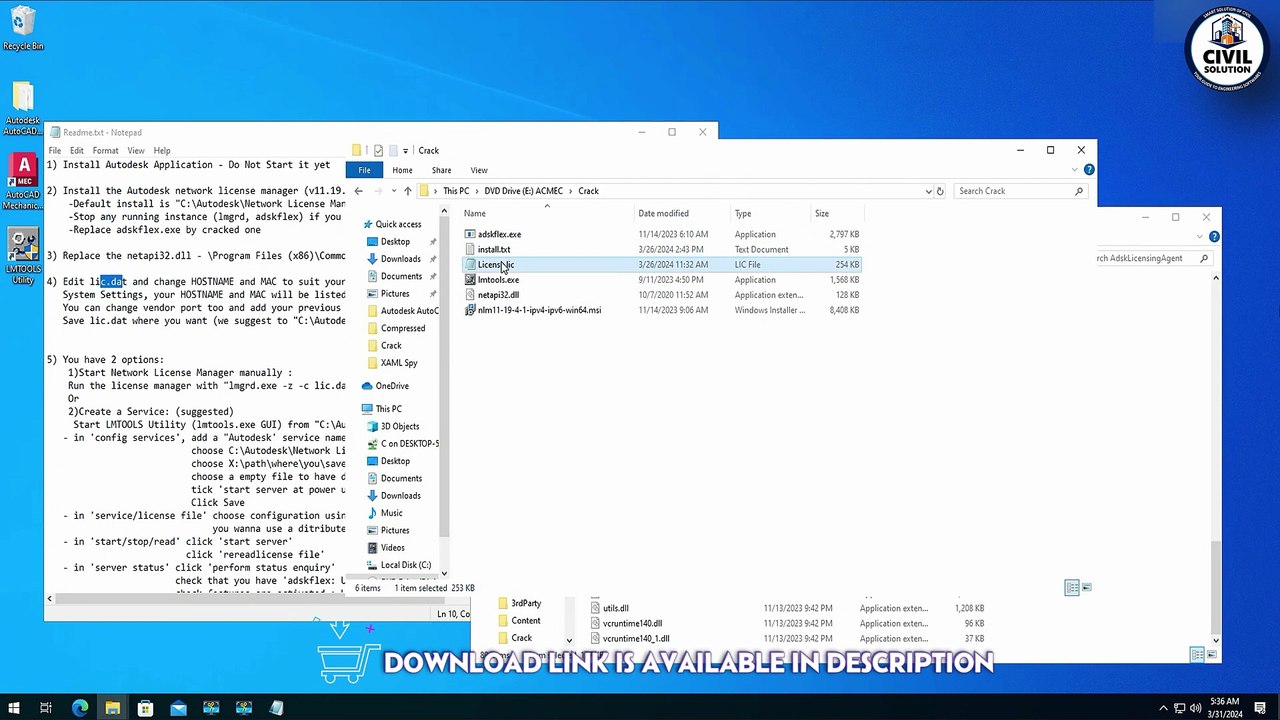Open Explorer help question mark icon
Image resolution: width=1280 pixels, height=720 pixels.
click(x=1089, y=170)
